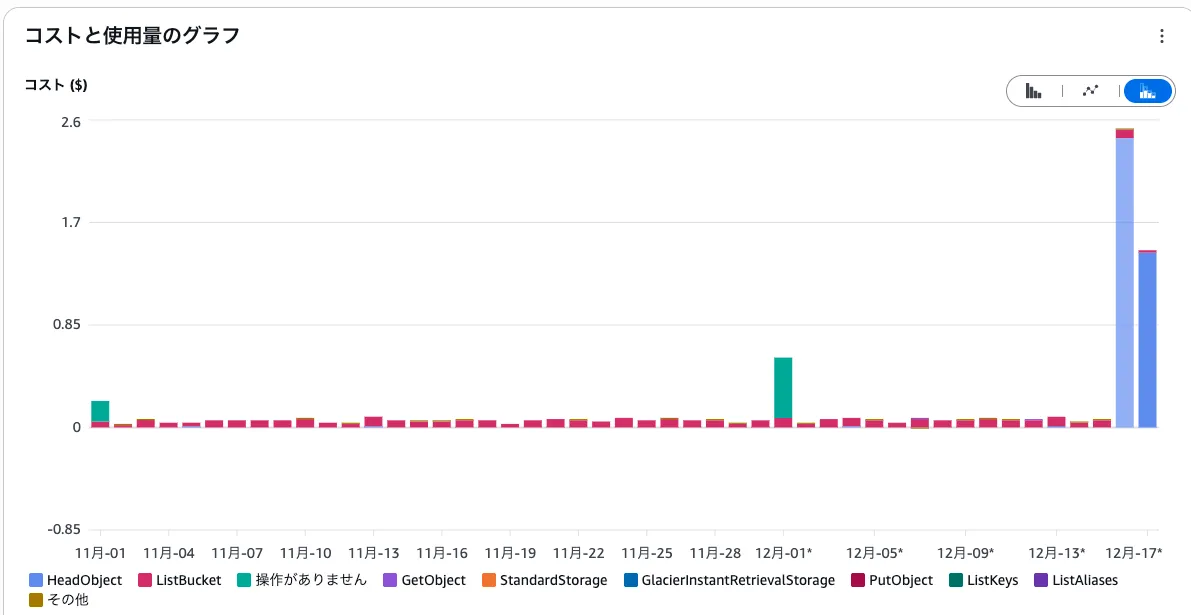This screenshot has width=1191, height=615.
Task: Click the teal bar segment at 12月-01
Action: point(783,387)
